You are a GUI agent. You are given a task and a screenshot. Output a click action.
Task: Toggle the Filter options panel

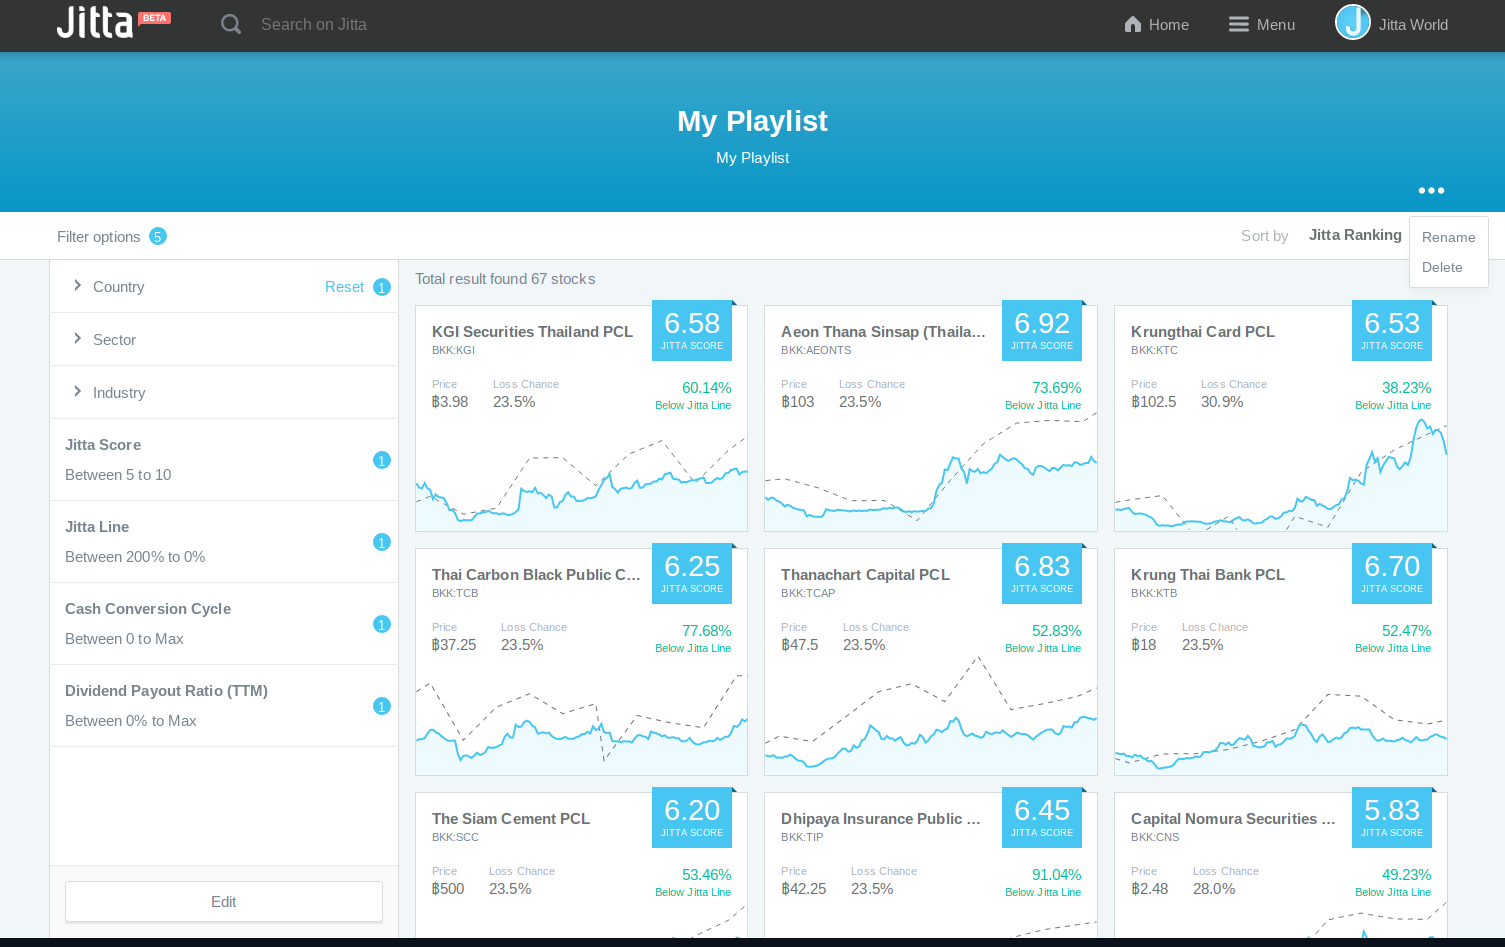(98, 237)
